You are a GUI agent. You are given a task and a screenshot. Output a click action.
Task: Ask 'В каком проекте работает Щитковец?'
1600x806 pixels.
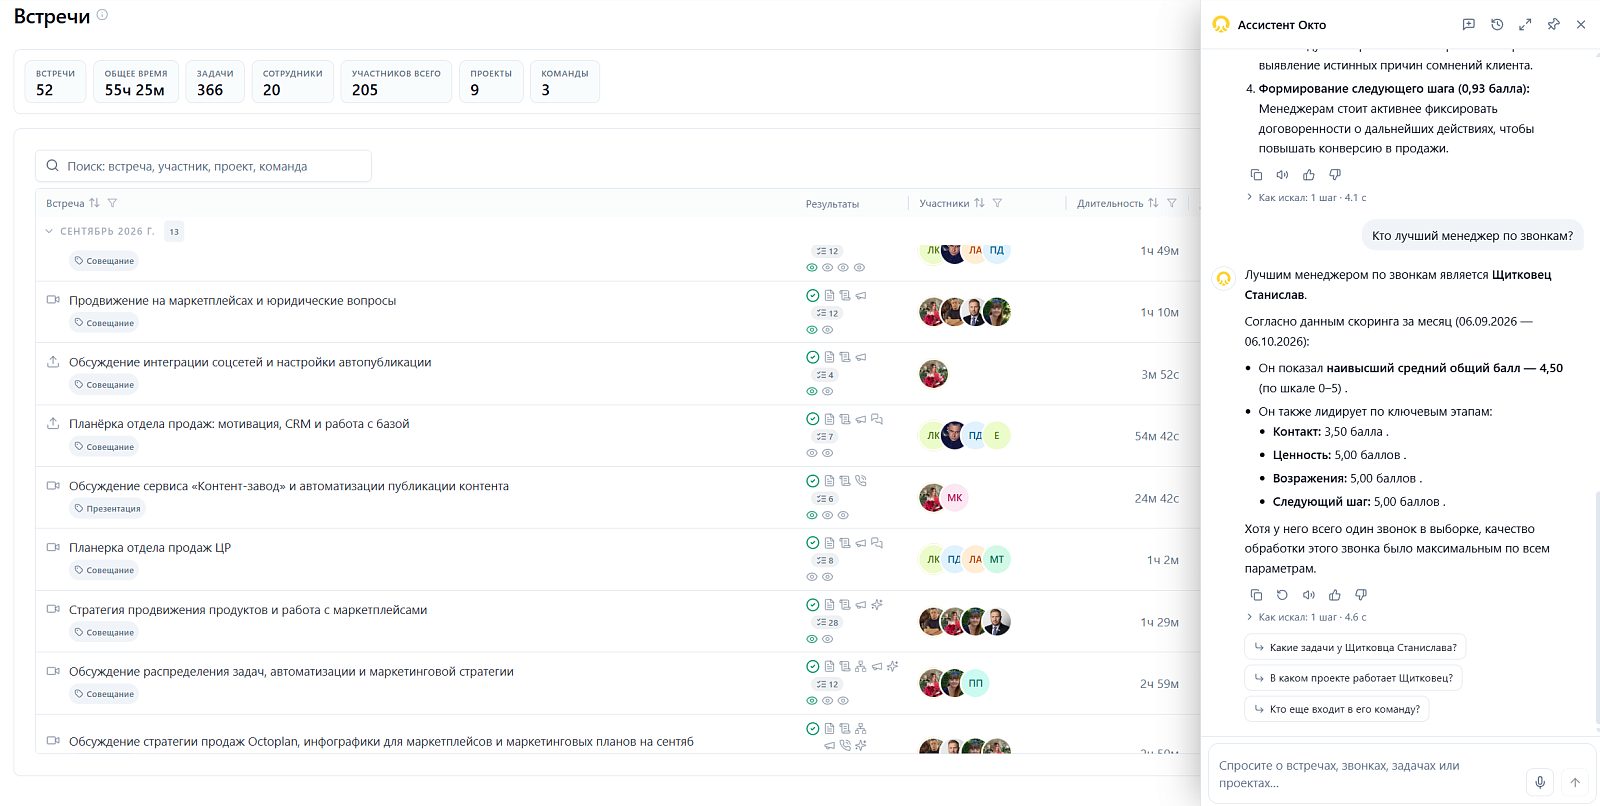[x=1354, y=678]
